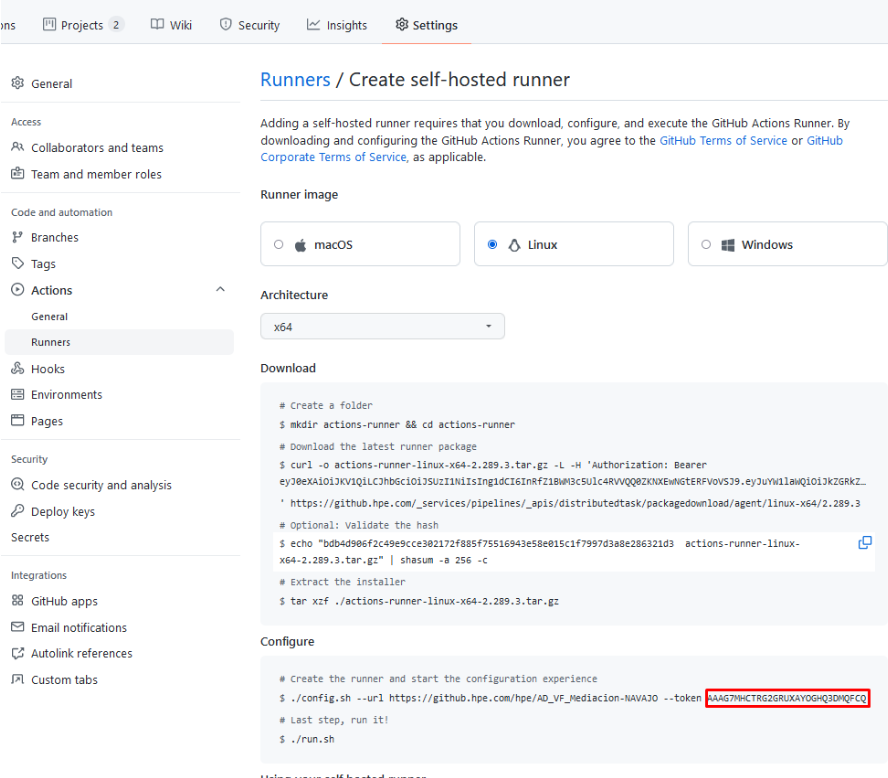
Task: Click the Email notifications envelope icon
Action: tap(18, 627)
